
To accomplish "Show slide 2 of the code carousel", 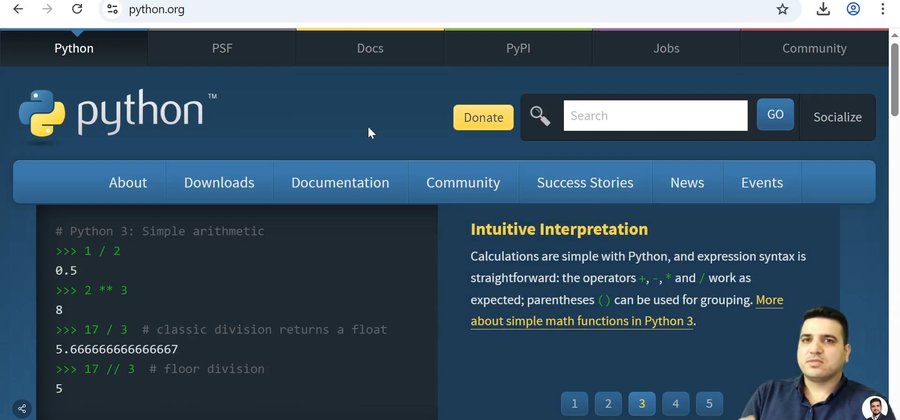I will pos(608,404).
